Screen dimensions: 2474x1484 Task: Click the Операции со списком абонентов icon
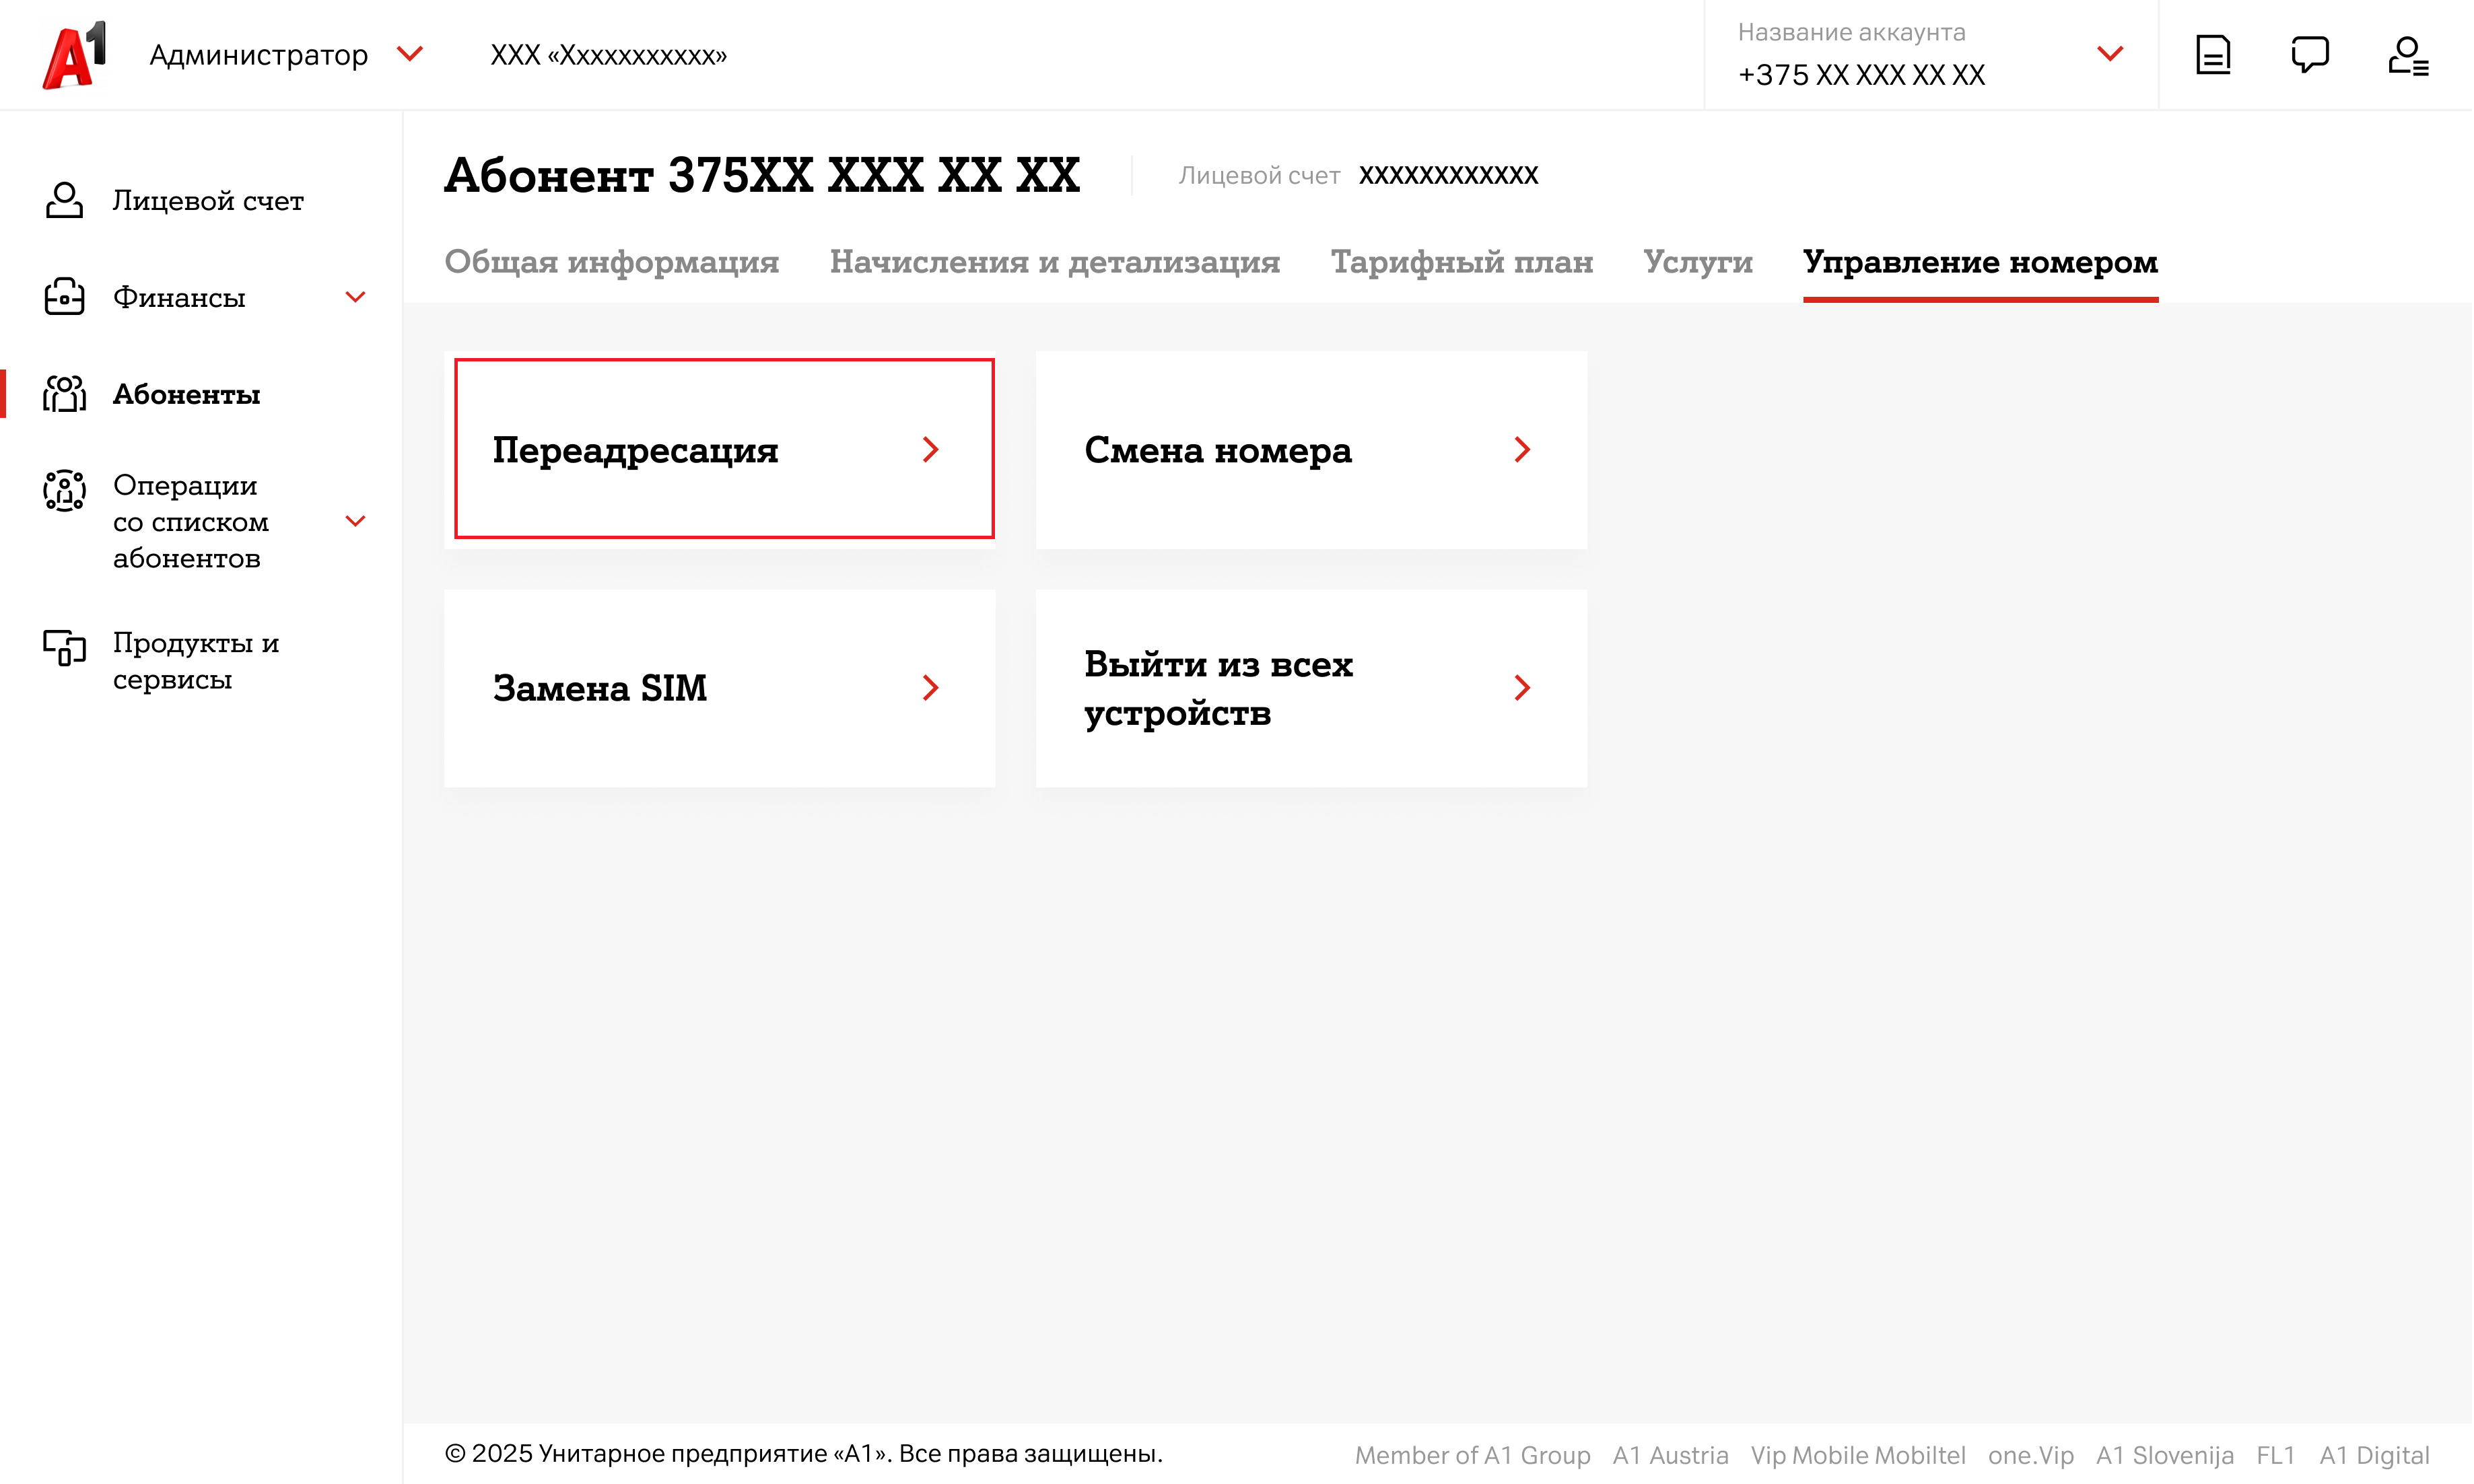tap(64, 490)
